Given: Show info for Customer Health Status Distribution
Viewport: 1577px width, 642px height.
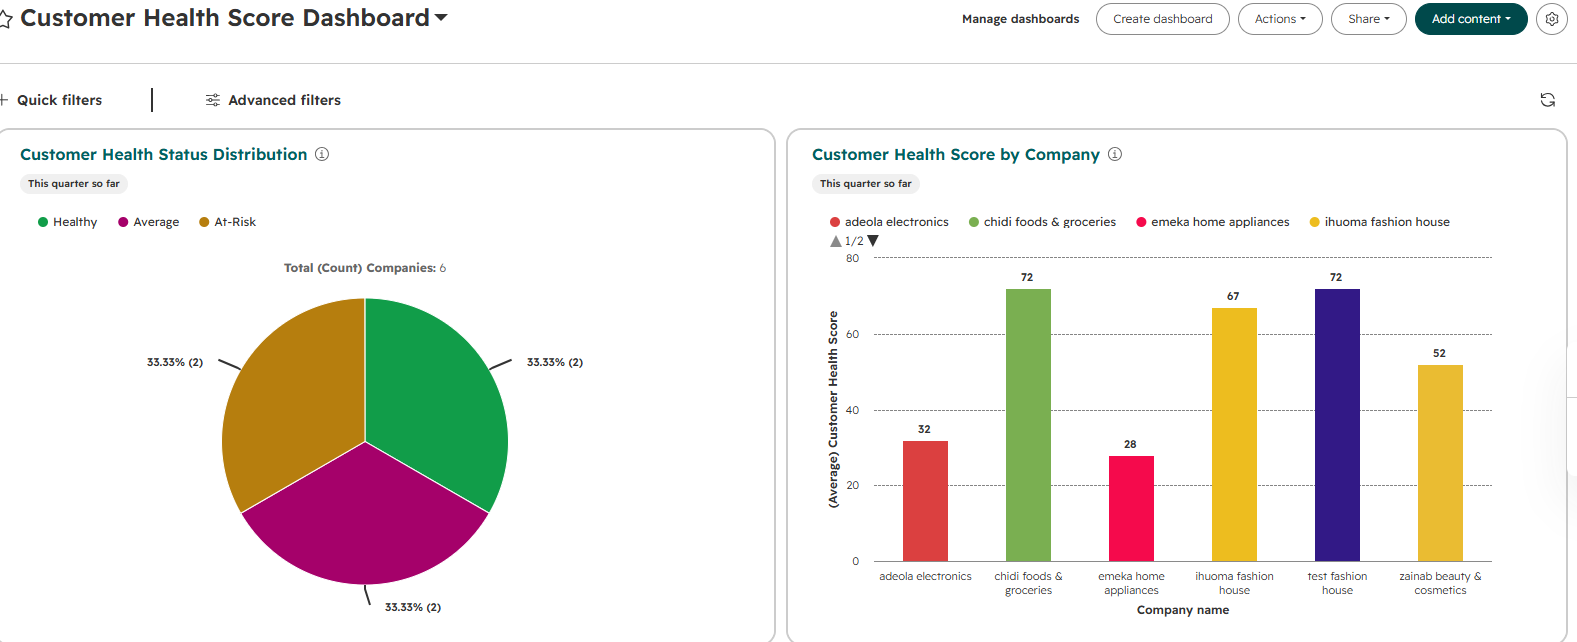Looking at the screenshot, I should point(322,154).
